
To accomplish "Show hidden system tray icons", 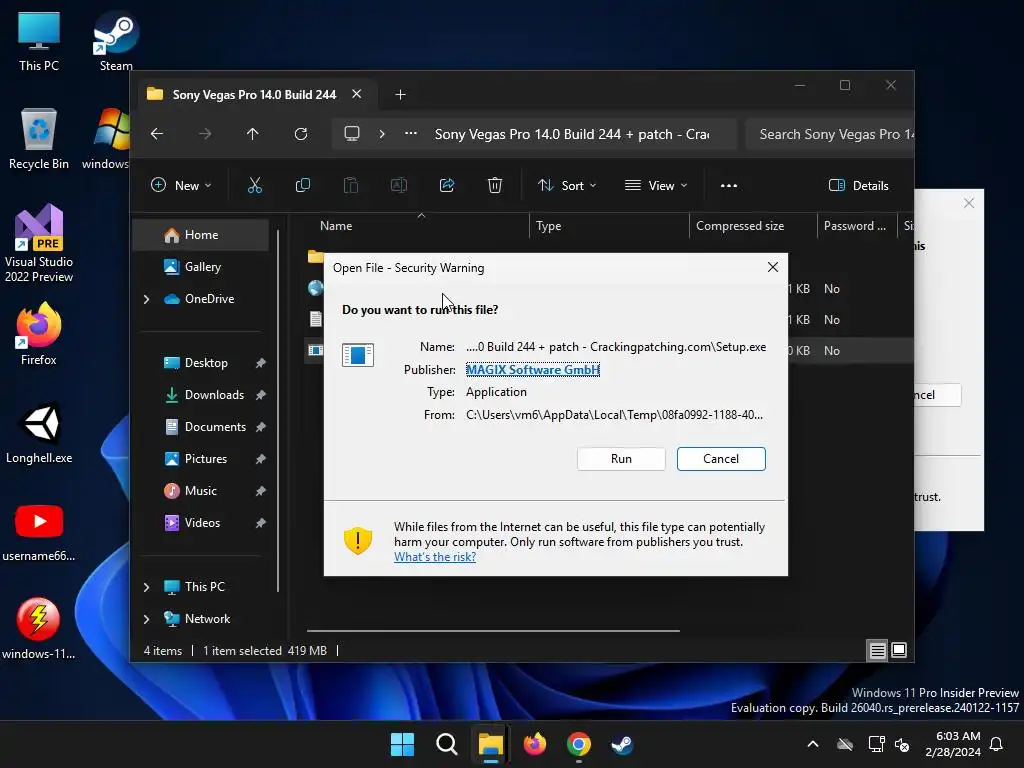I will (x=813, y=744).
